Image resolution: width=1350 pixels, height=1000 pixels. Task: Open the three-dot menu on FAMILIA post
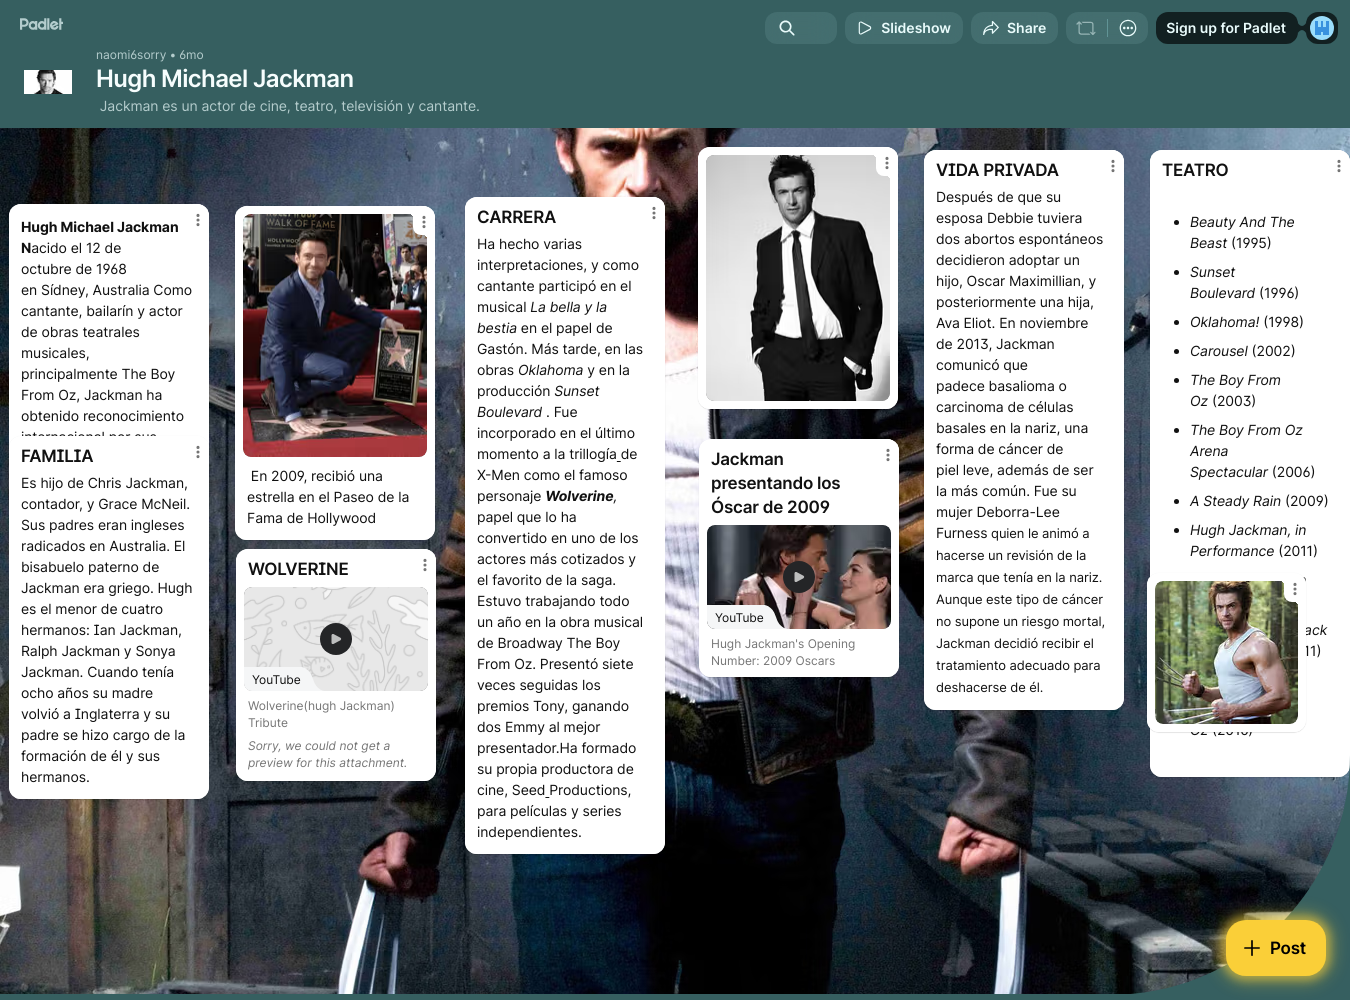pos(198,452)
